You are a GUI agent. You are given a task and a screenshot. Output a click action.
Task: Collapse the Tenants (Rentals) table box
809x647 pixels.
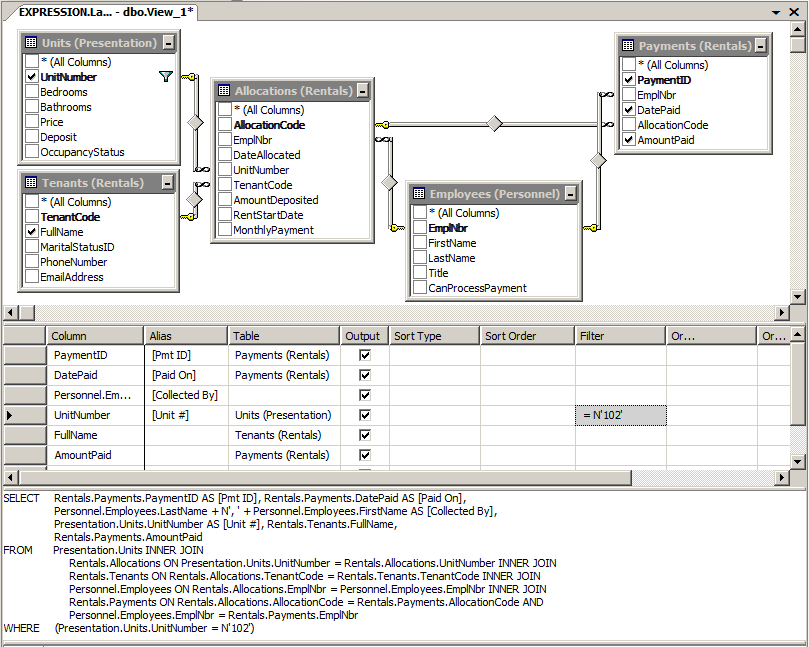[x=167, y=183]
